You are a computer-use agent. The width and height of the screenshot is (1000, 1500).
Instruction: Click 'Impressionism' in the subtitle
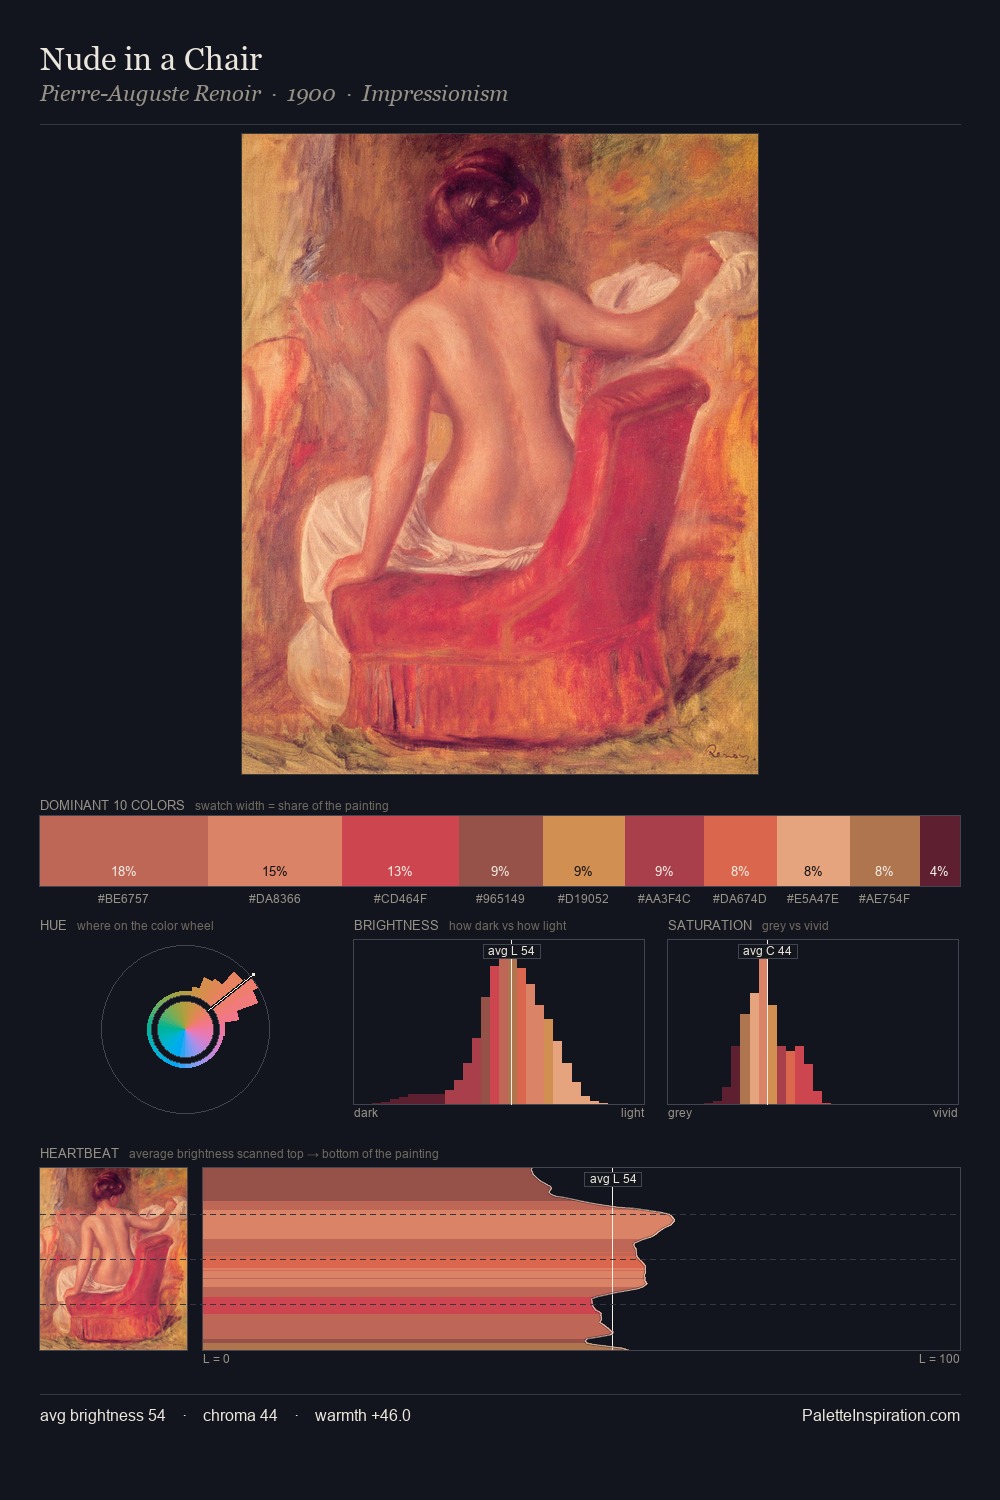435,94
